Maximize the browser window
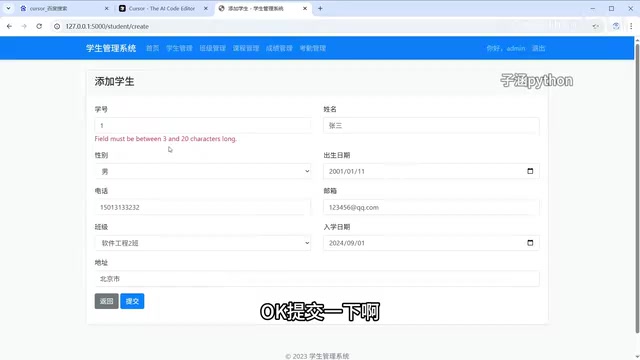Screen dimensions: 640x360 [x=611, y=8]
